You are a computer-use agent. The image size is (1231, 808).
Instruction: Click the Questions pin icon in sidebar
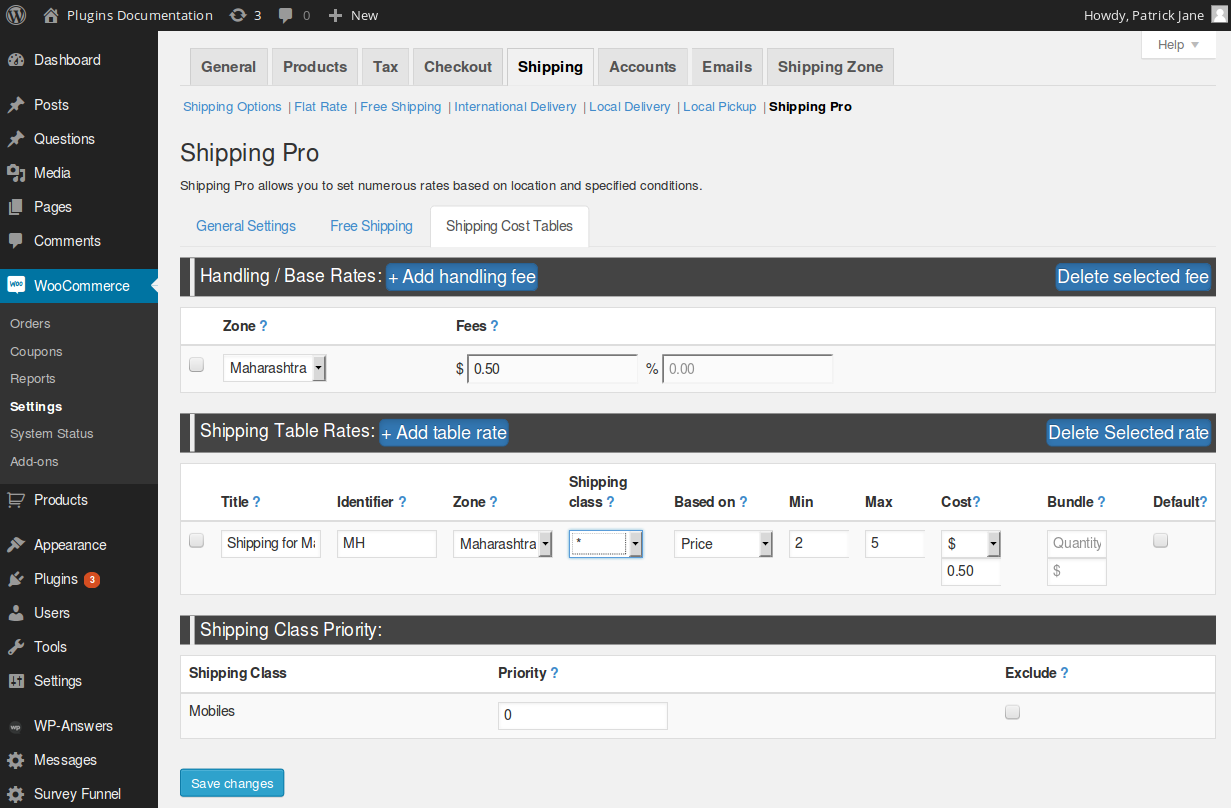point(16,139)
